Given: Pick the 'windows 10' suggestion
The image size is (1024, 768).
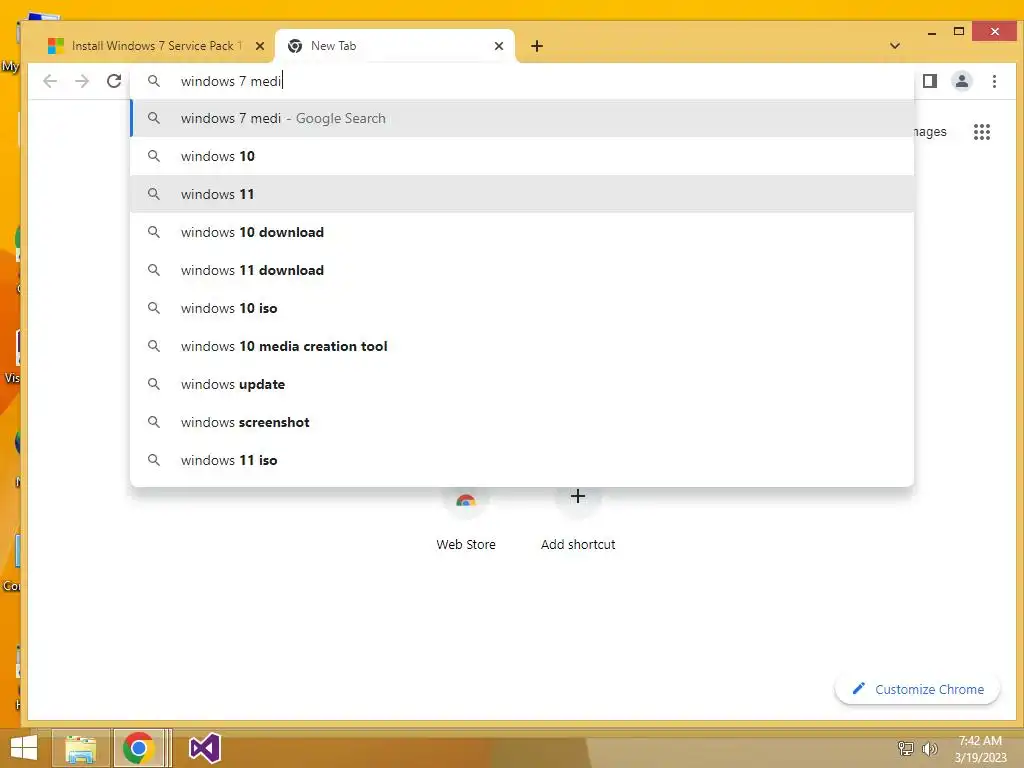Looking at the screenshot, I should (x=522, y=156).
